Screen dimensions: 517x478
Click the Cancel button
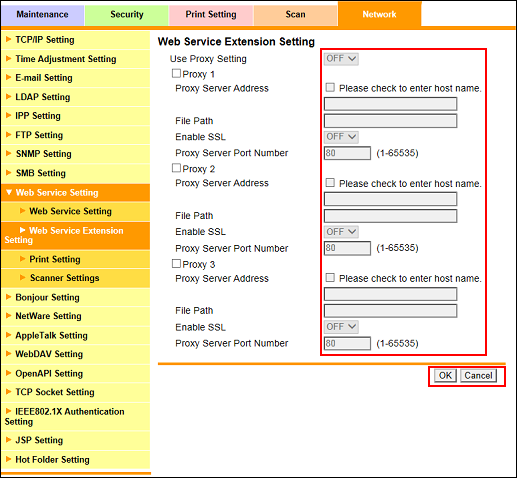click(x=478, y=376)
